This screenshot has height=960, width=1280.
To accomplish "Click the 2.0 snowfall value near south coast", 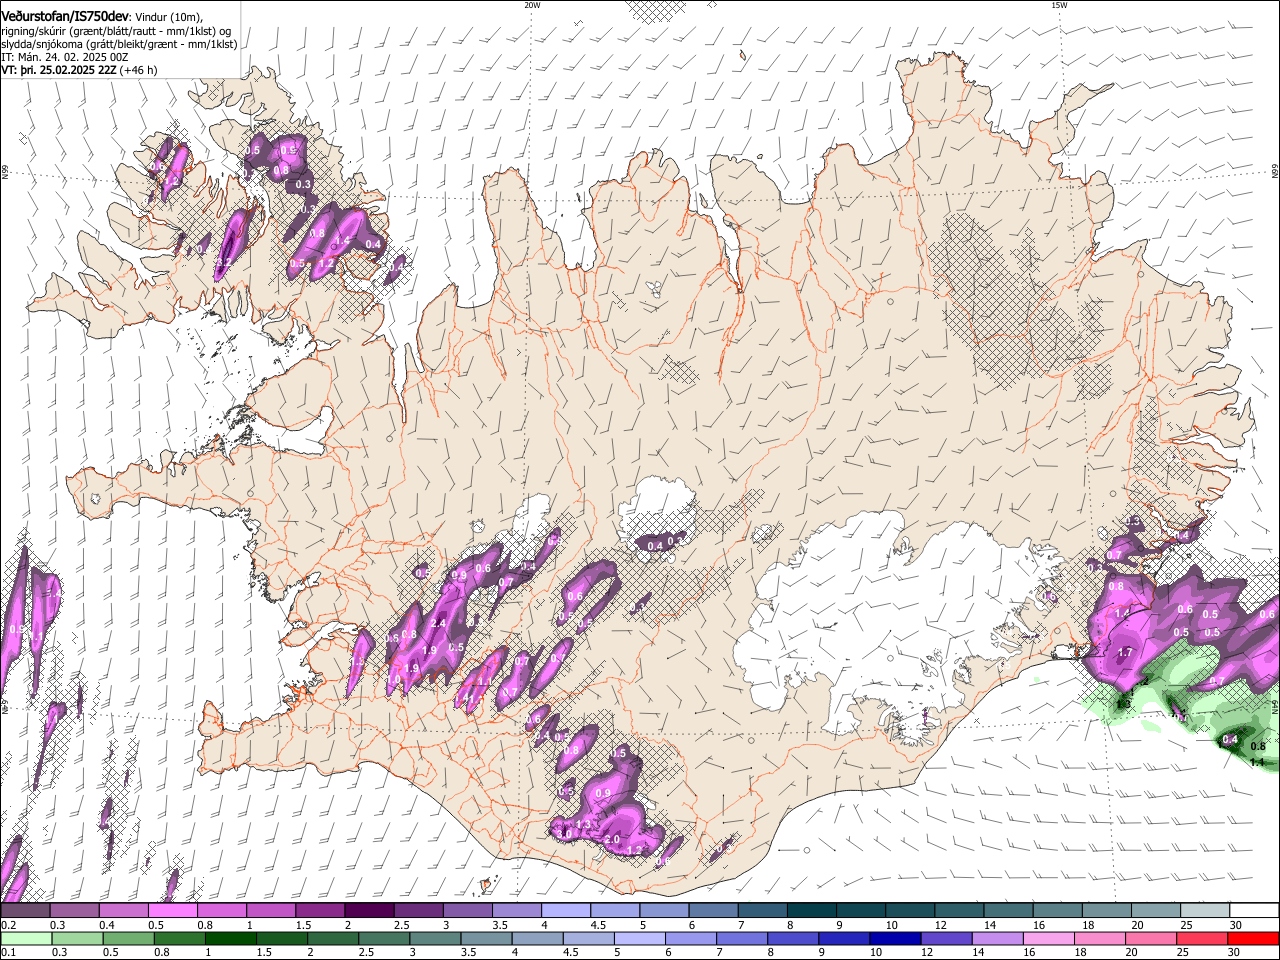I will tap(612, 839).
